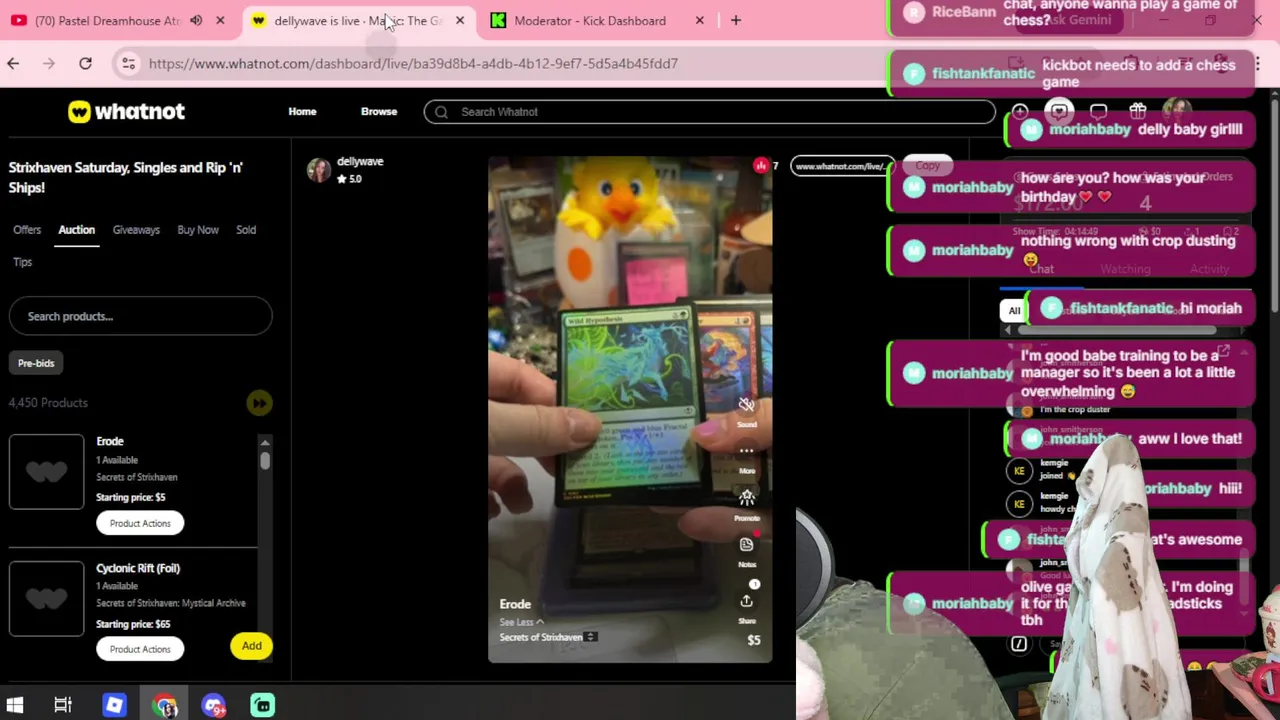Close the Moderator Kick Dashboard tab
Image resolution: width=1280 pixels, height=720 pixels.
700,20
